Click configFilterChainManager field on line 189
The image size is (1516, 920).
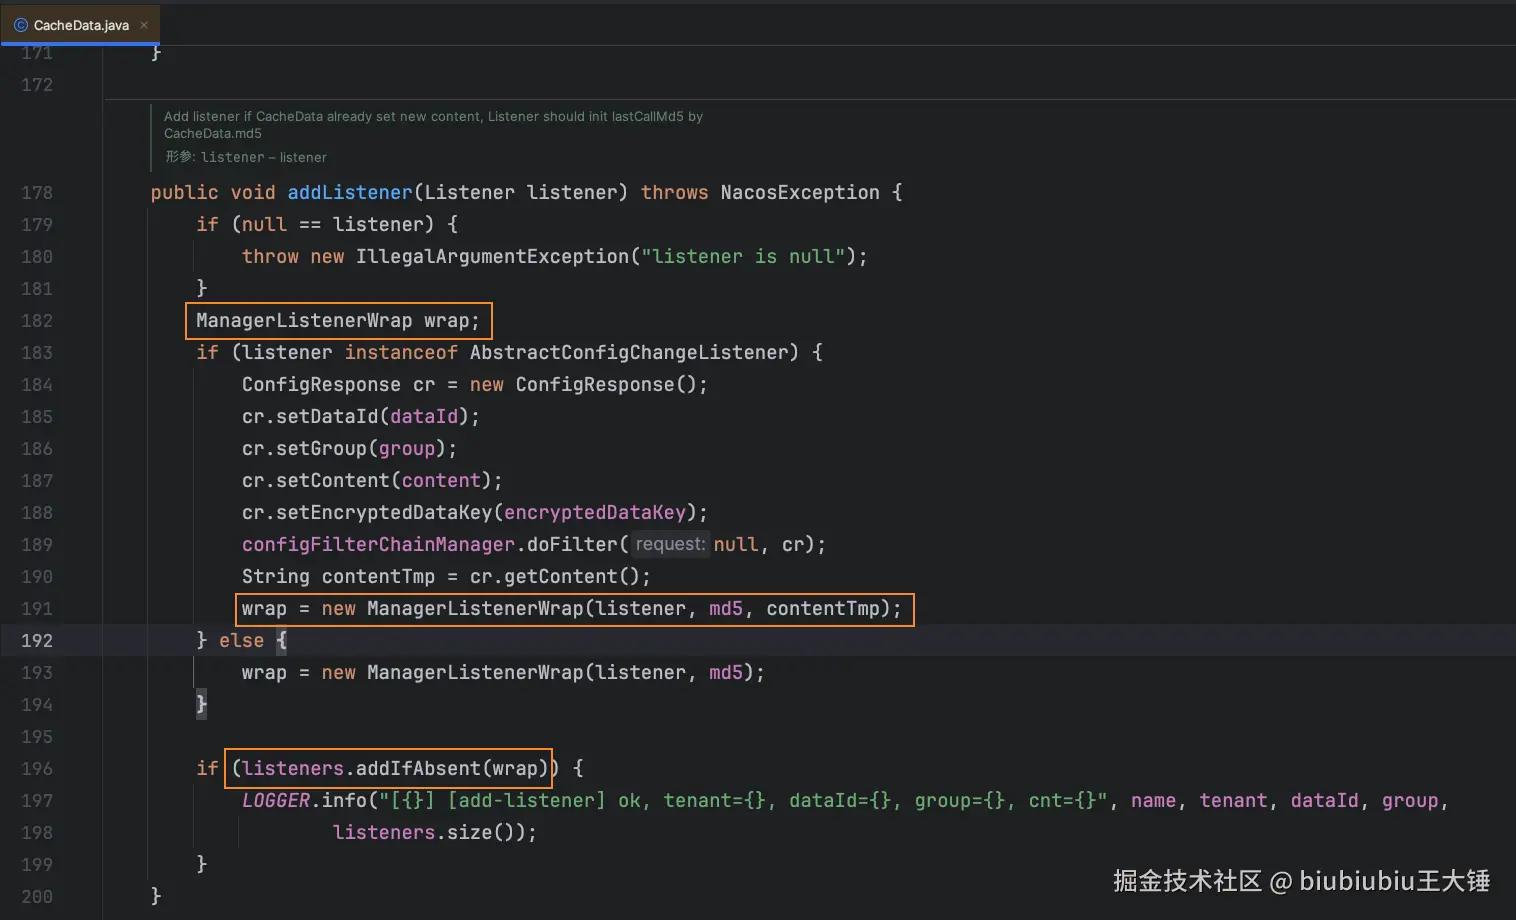pos(378,545)
